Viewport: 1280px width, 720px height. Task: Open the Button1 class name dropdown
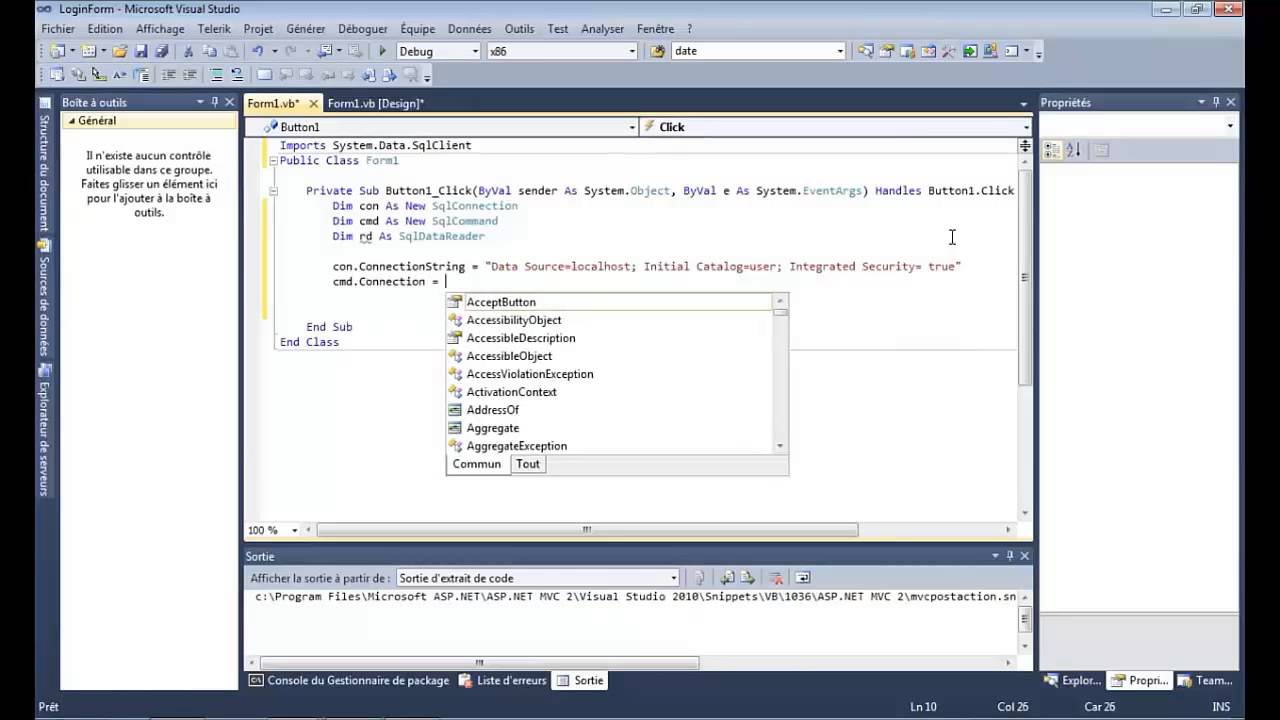click(x=631, y=127)
